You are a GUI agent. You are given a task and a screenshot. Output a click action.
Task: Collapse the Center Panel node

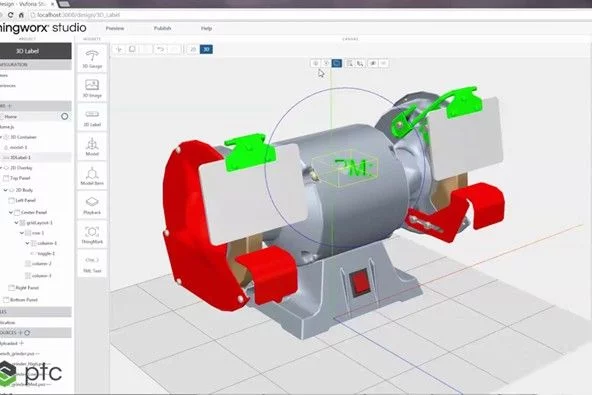(11, 212)
